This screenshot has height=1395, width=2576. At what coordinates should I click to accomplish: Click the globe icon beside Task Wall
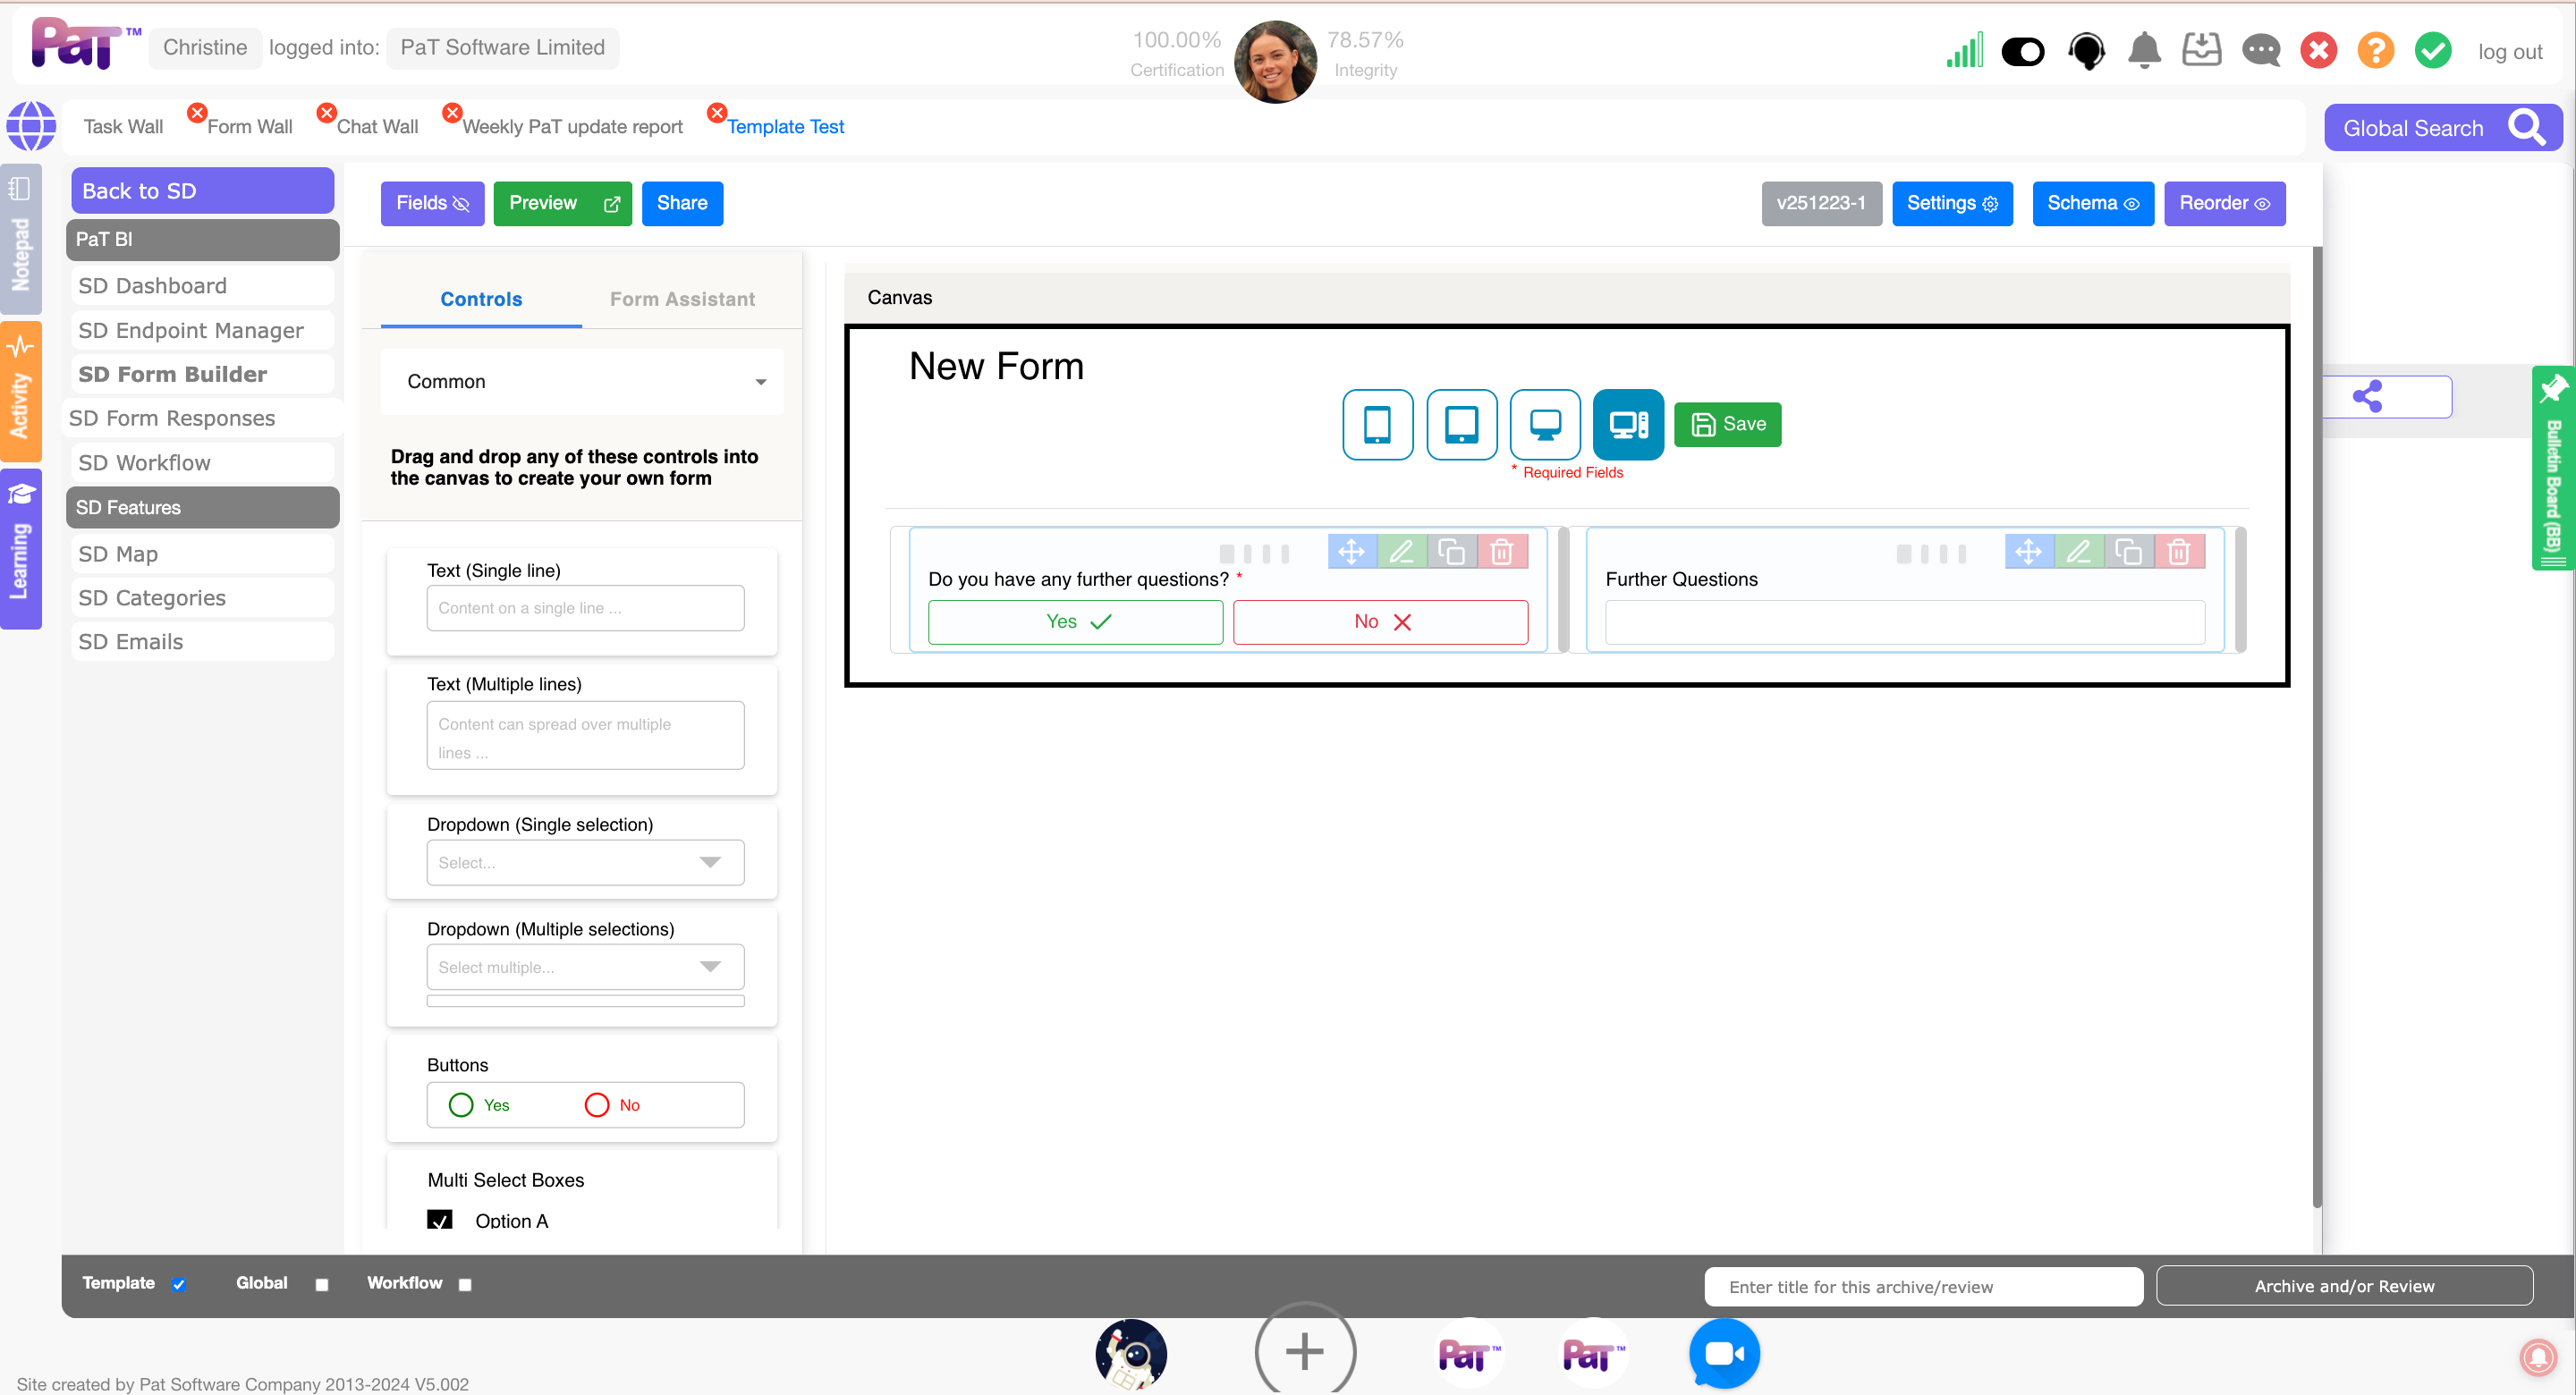[x=31, y=126]
